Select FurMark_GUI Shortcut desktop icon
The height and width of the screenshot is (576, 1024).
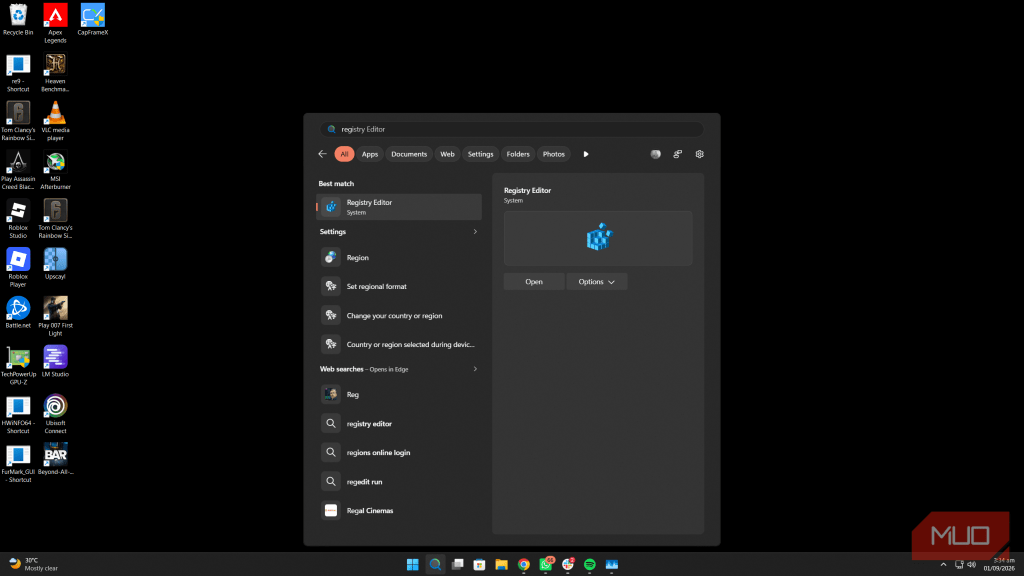coord(18,463)
